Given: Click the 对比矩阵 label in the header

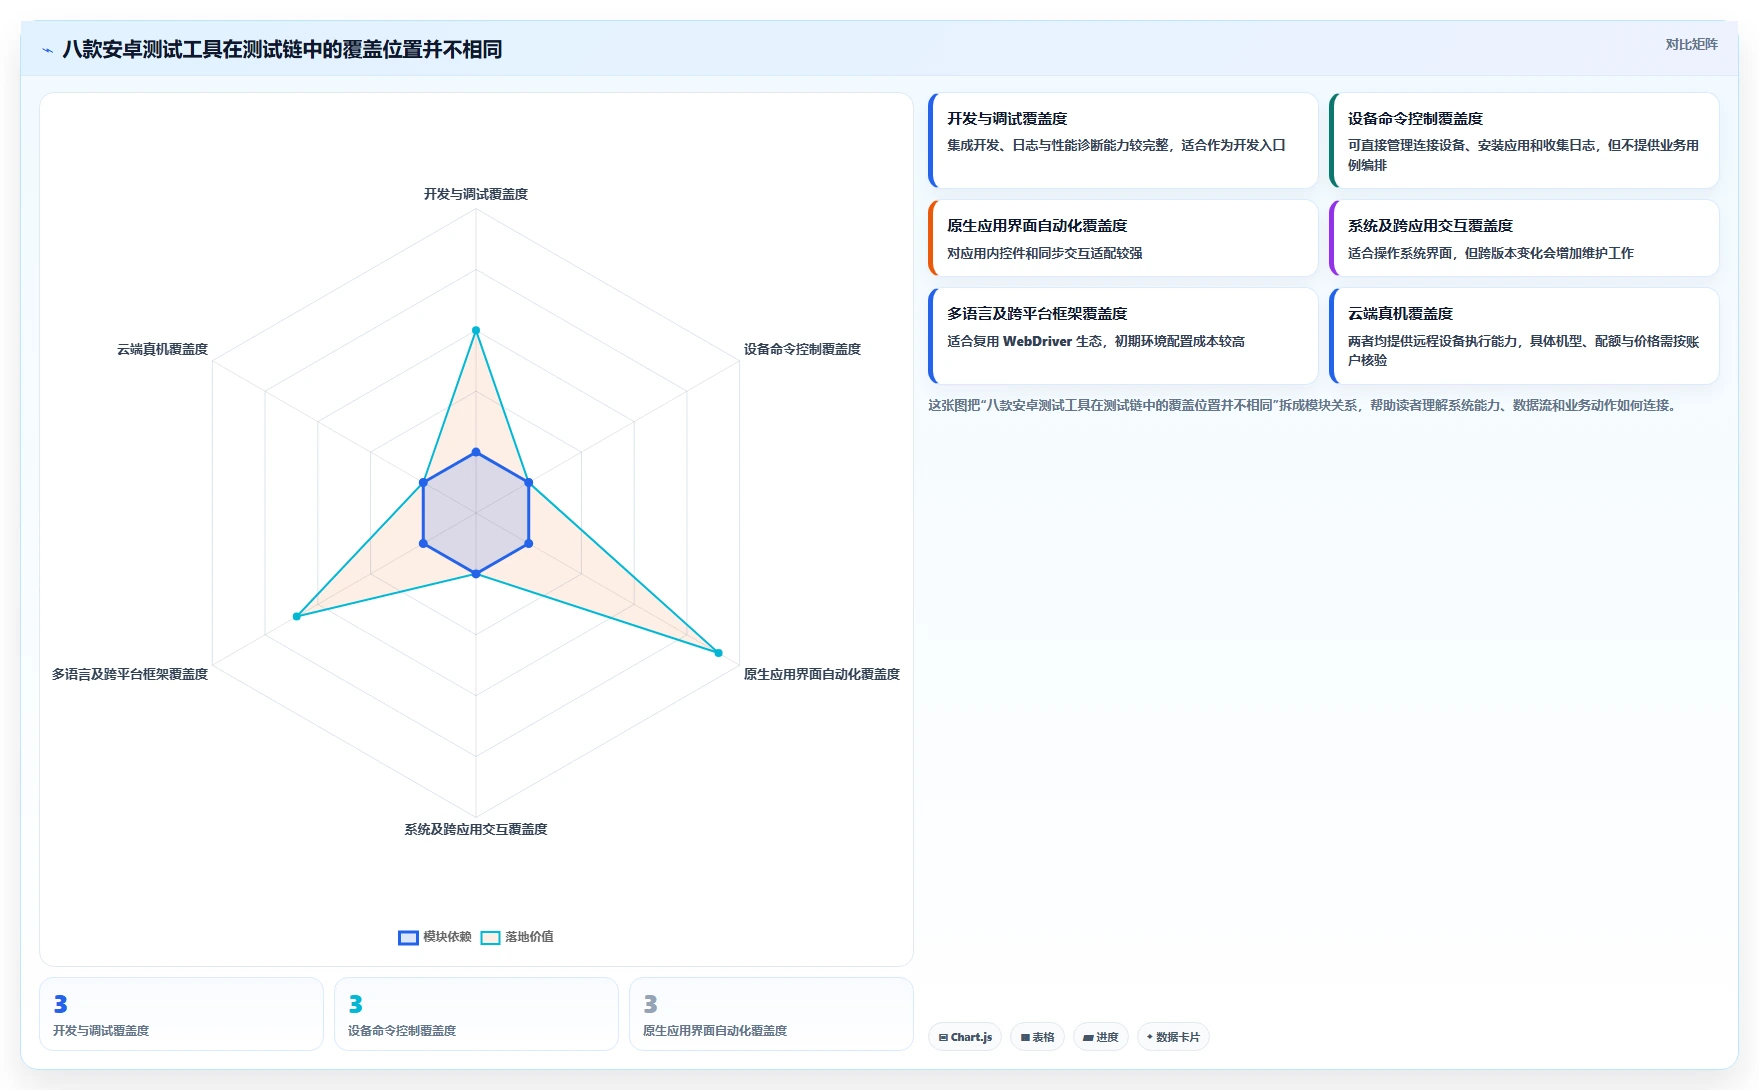Looking at the screenshot, I should click(1691, 44).
